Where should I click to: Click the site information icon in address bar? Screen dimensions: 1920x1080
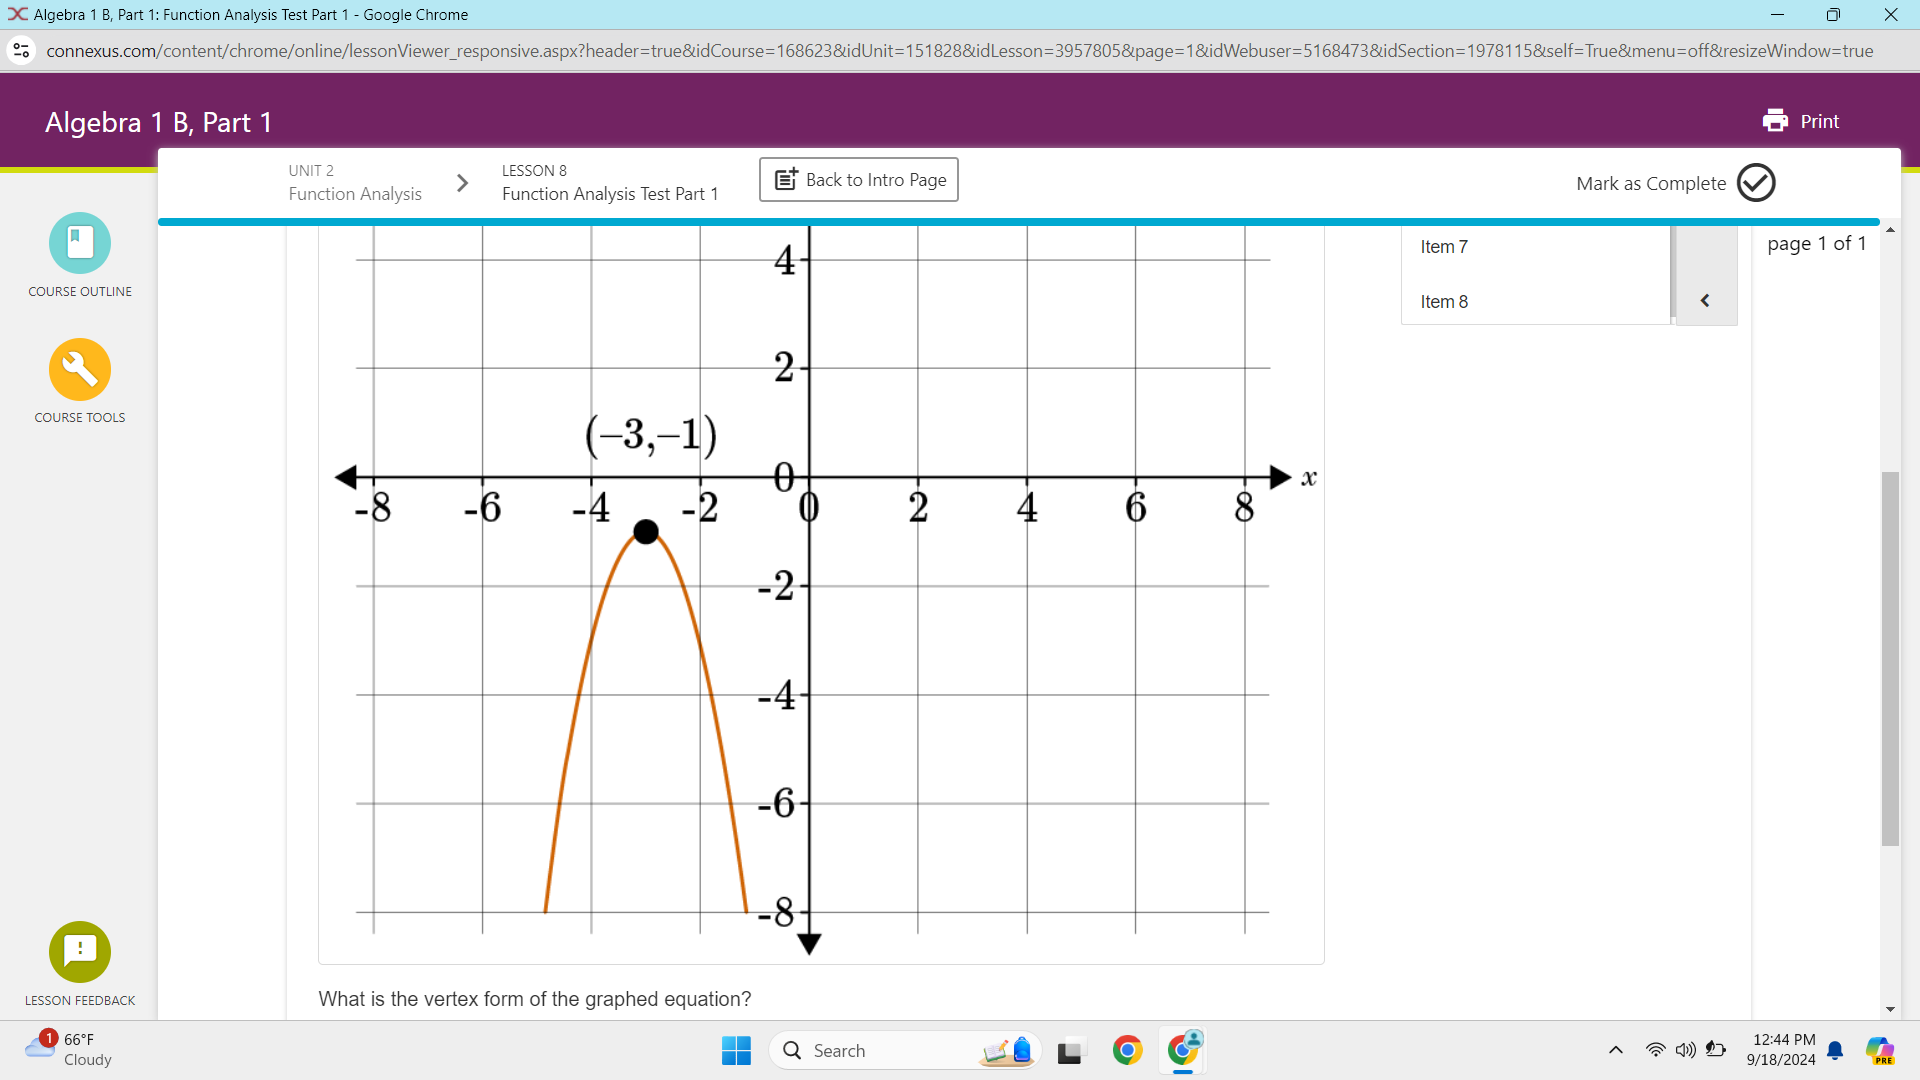pyautogui.click(x=21, y=51)
